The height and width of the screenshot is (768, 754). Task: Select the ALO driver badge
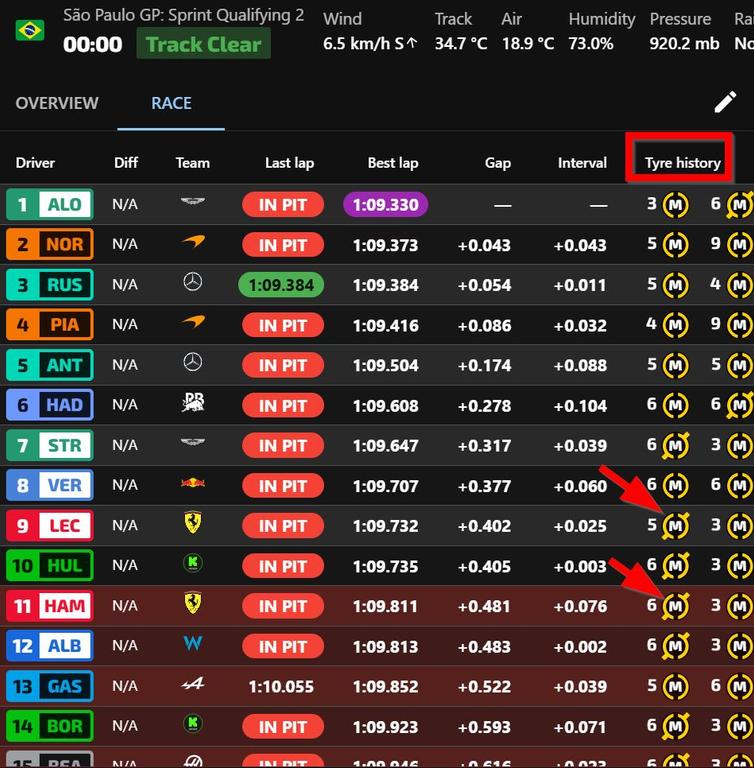[x=49, y=205]
